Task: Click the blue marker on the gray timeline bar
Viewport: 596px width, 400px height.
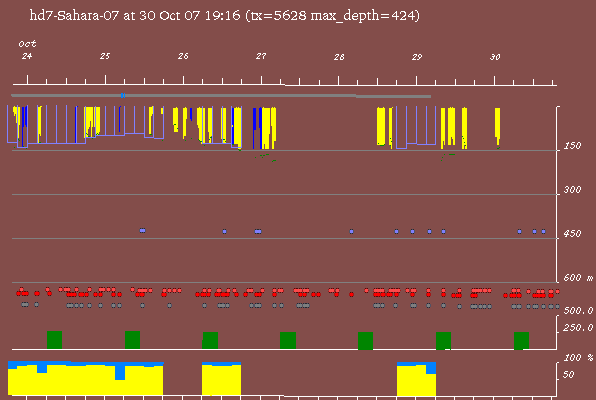Action: click(x=123, y=95)
